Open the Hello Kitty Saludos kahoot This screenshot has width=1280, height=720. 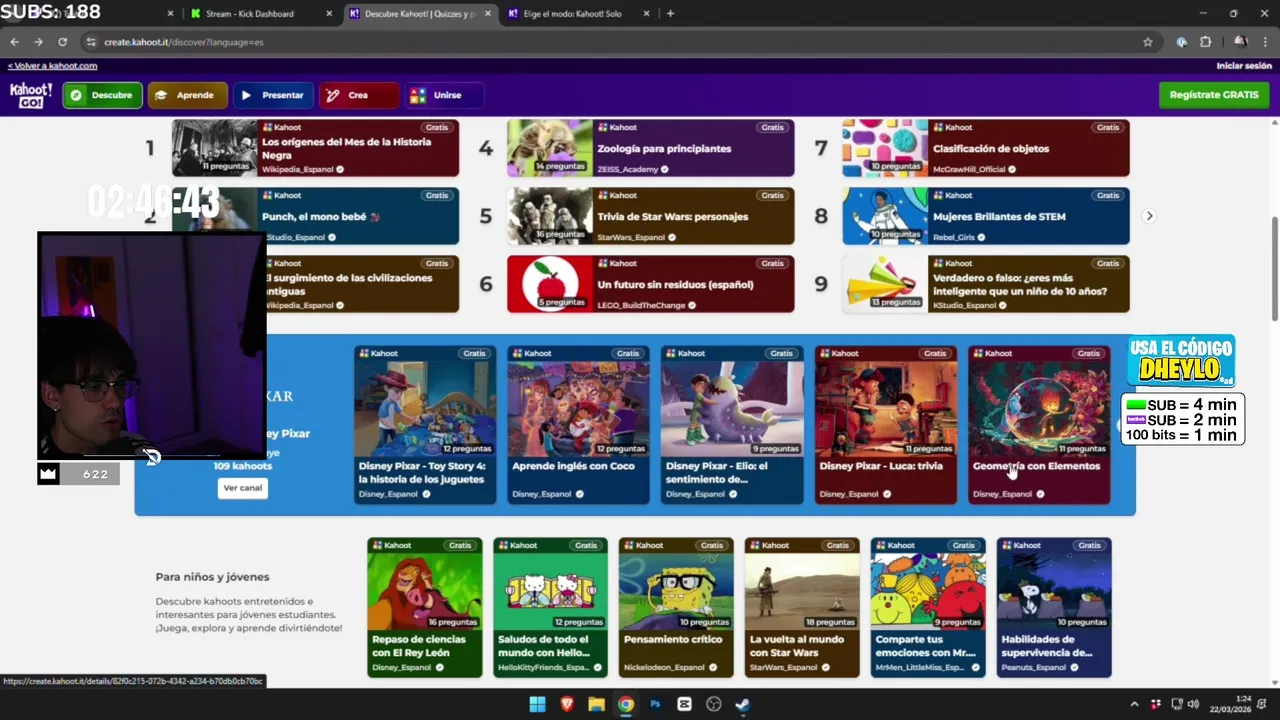click(550, 608)
